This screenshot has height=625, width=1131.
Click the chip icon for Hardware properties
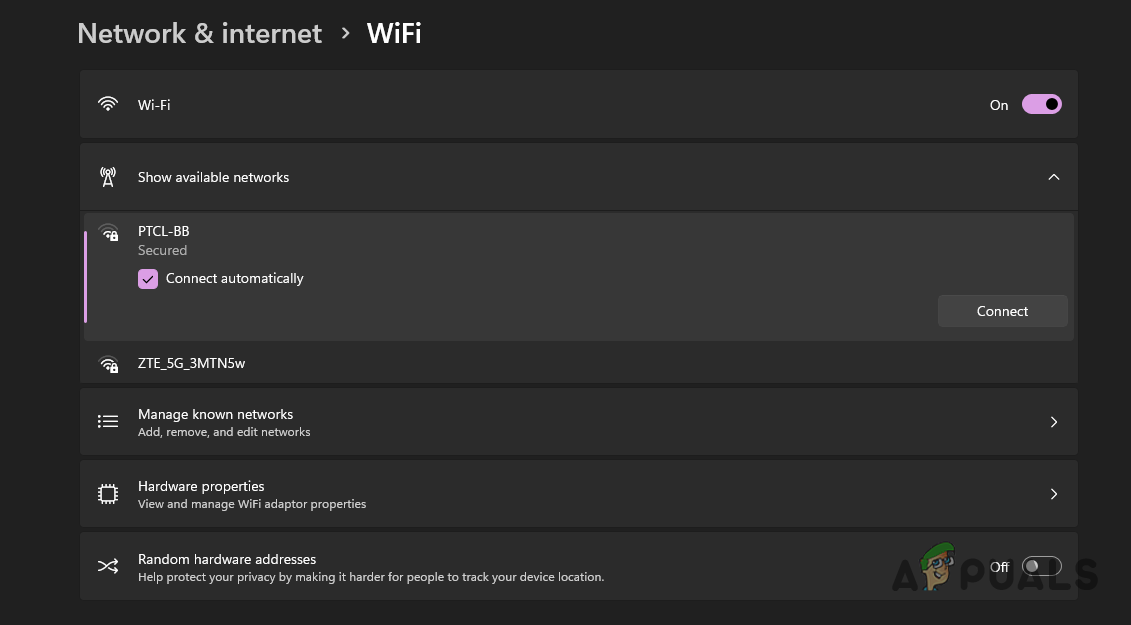tap(108, 493)
